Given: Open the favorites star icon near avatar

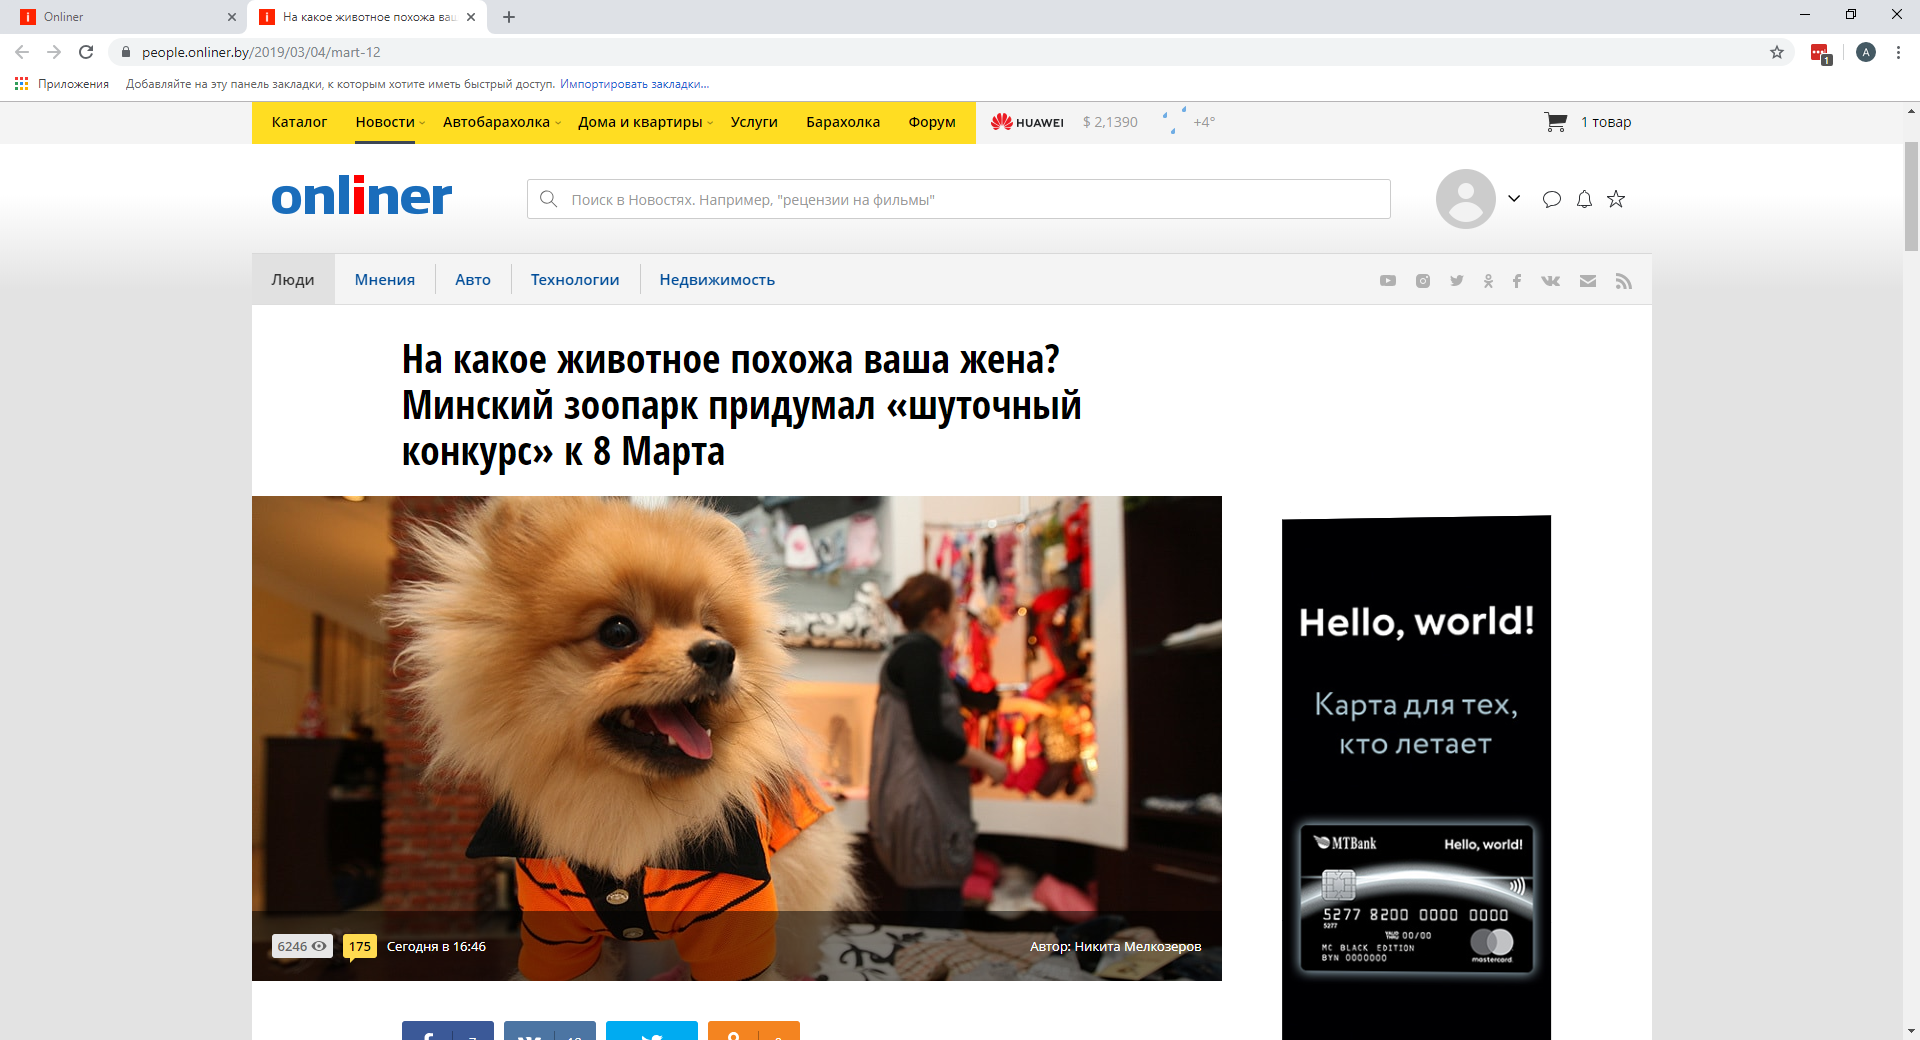Looking at the screenshot, I should coord(1616,199).
